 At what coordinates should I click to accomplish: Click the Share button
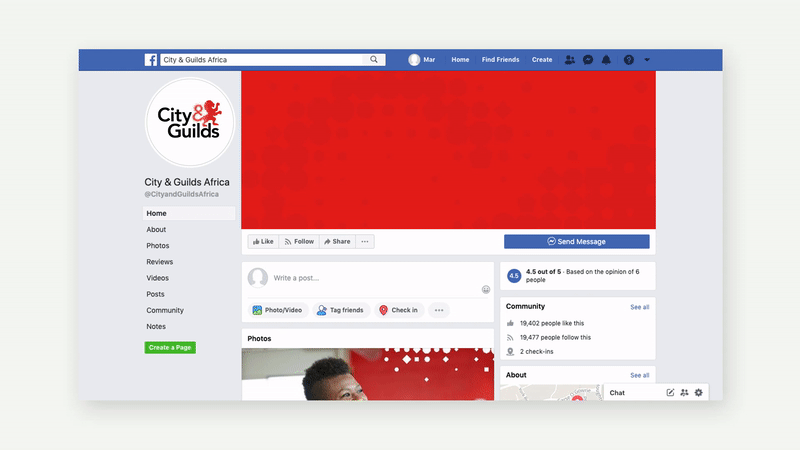pyautogui.click(x=337, y=241)
